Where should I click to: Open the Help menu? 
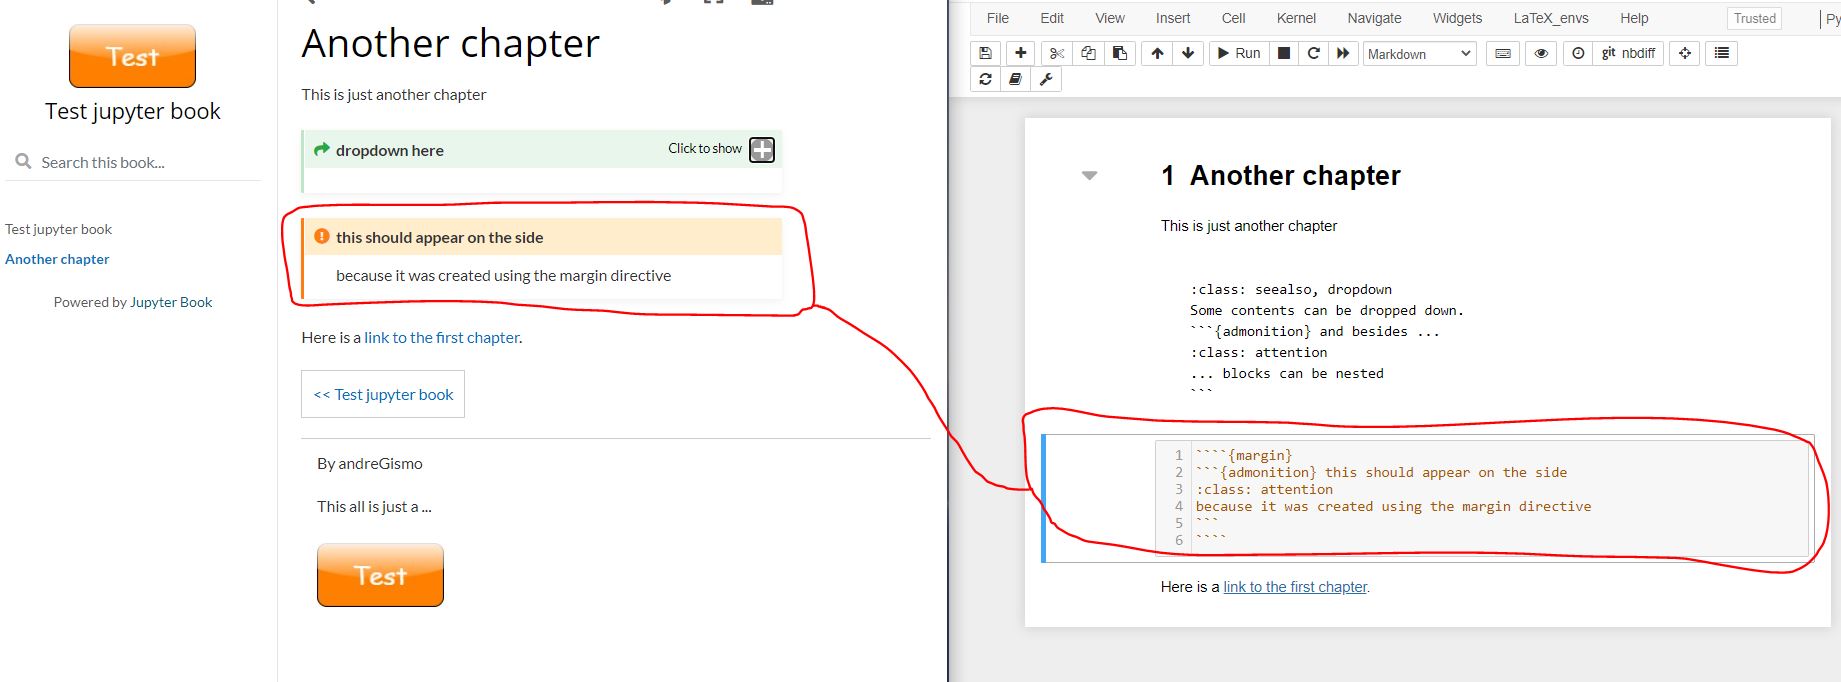click(1634, 18)
